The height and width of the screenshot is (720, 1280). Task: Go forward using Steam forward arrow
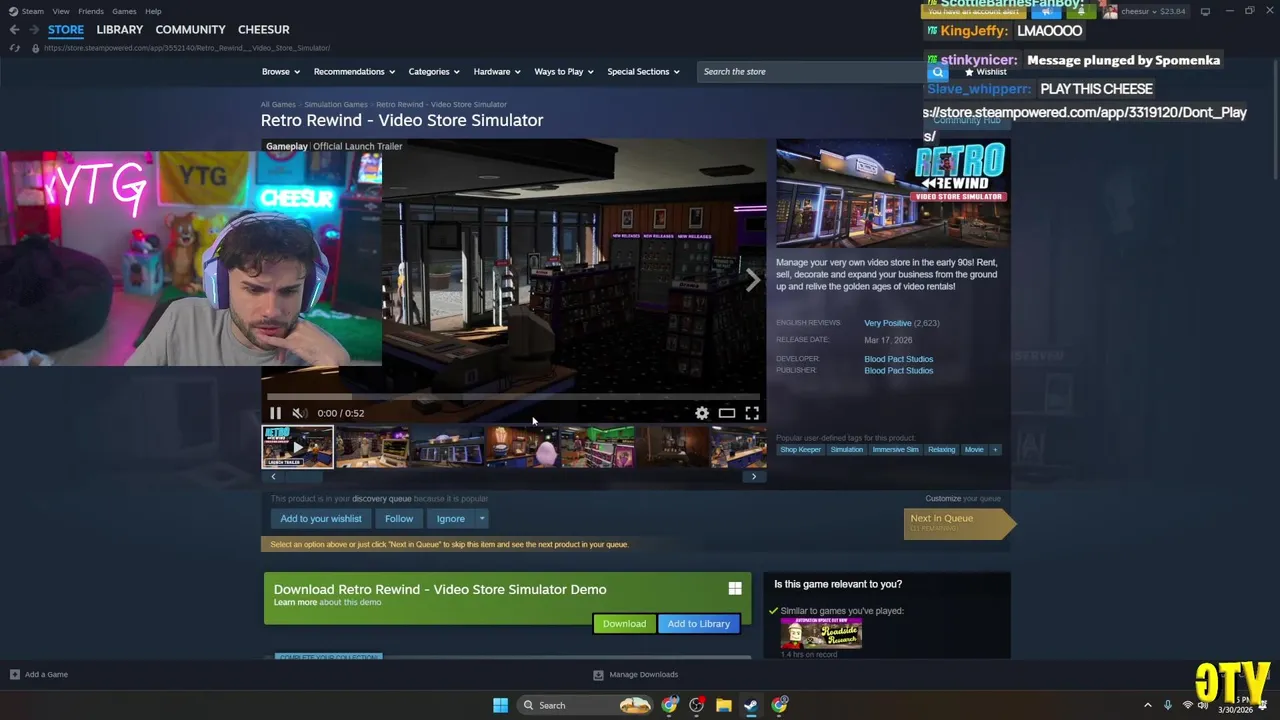tap(34, 30)
